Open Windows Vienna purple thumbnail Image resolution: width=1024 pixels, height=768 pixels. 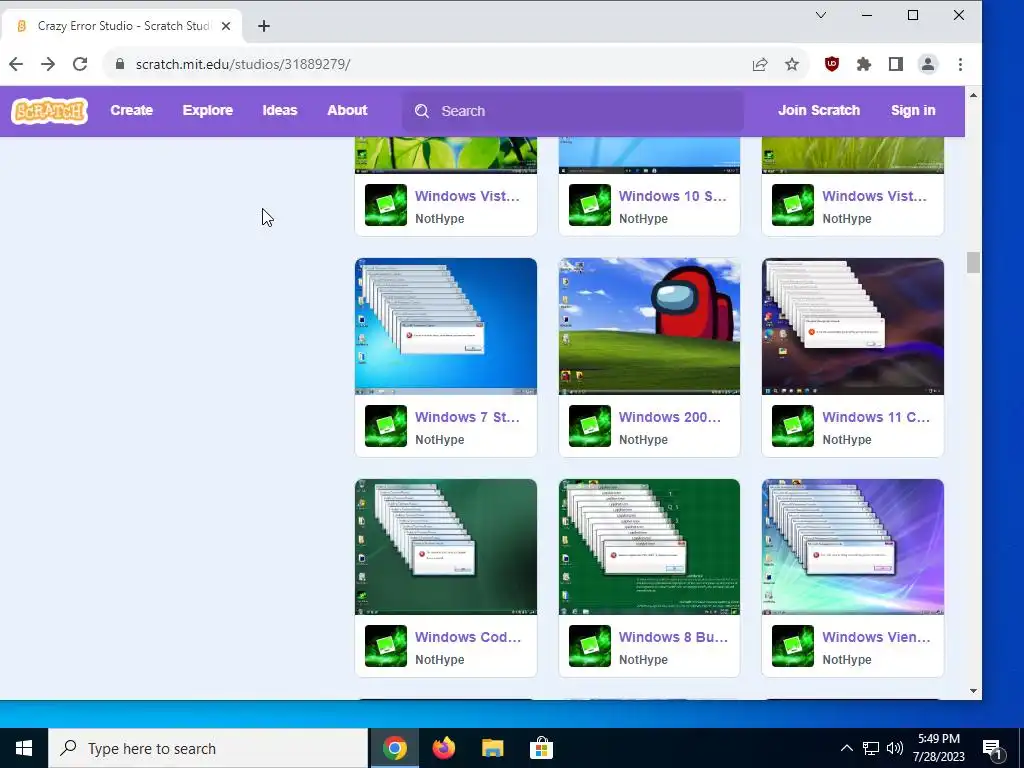[853, 547]
